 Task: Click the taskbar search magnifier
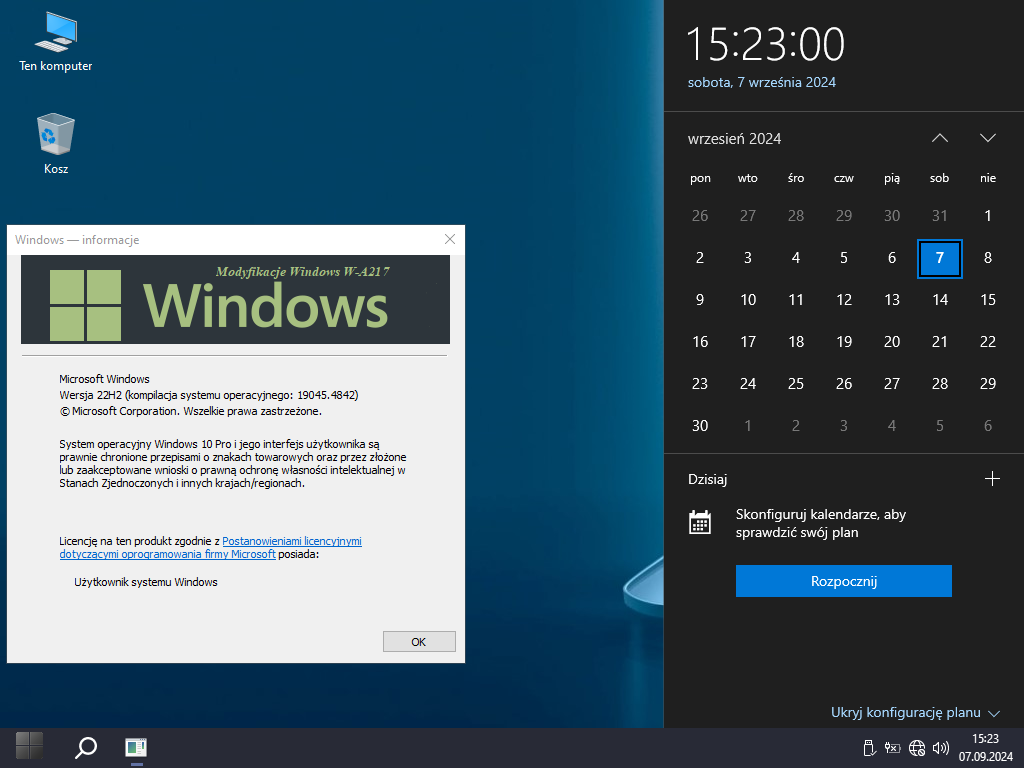click(86, 747)
